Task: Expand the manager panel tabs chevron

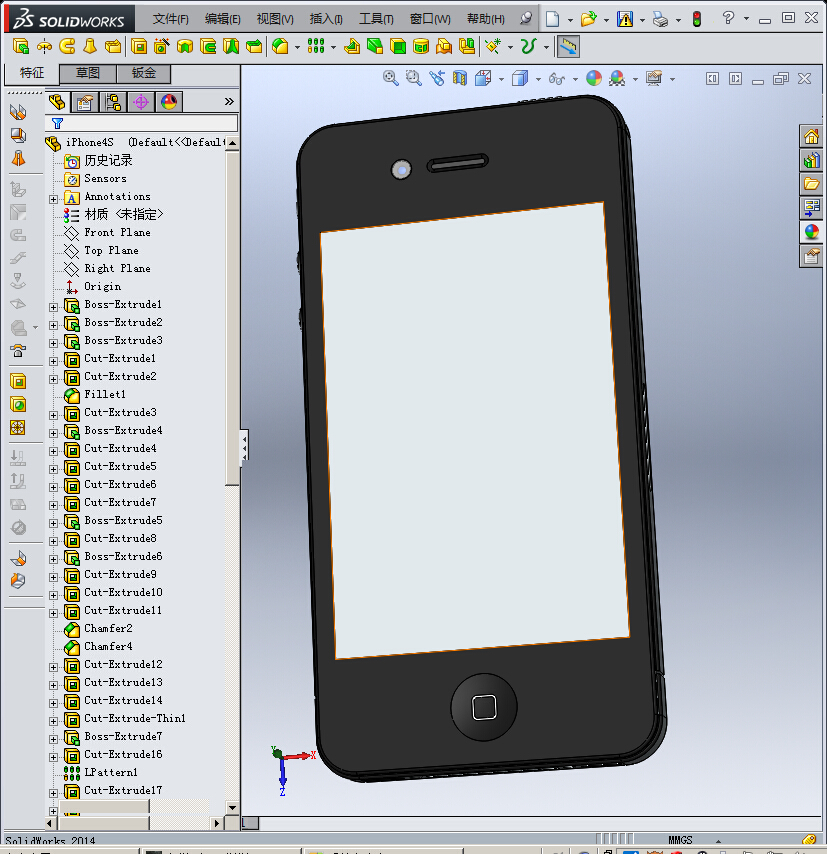Action: pyautogui.click(x=229, y=102)
